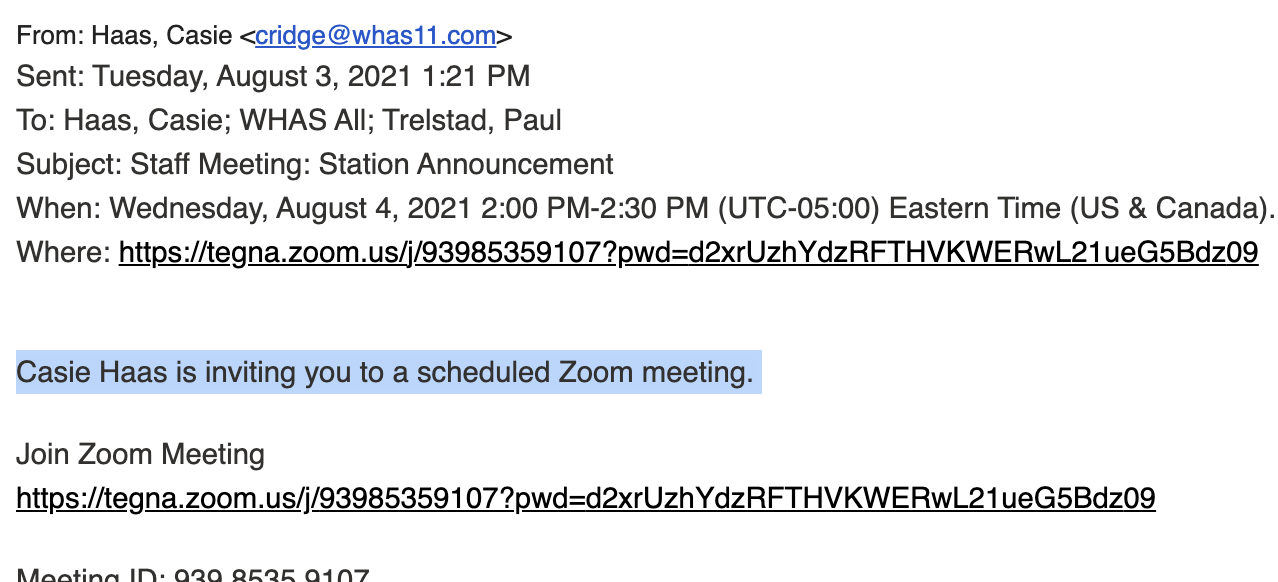Image resolution: width=1278 pixels, height=582 pixels.
Task: Open the cridge@whas11.com email link
Action: pos(376,37)
